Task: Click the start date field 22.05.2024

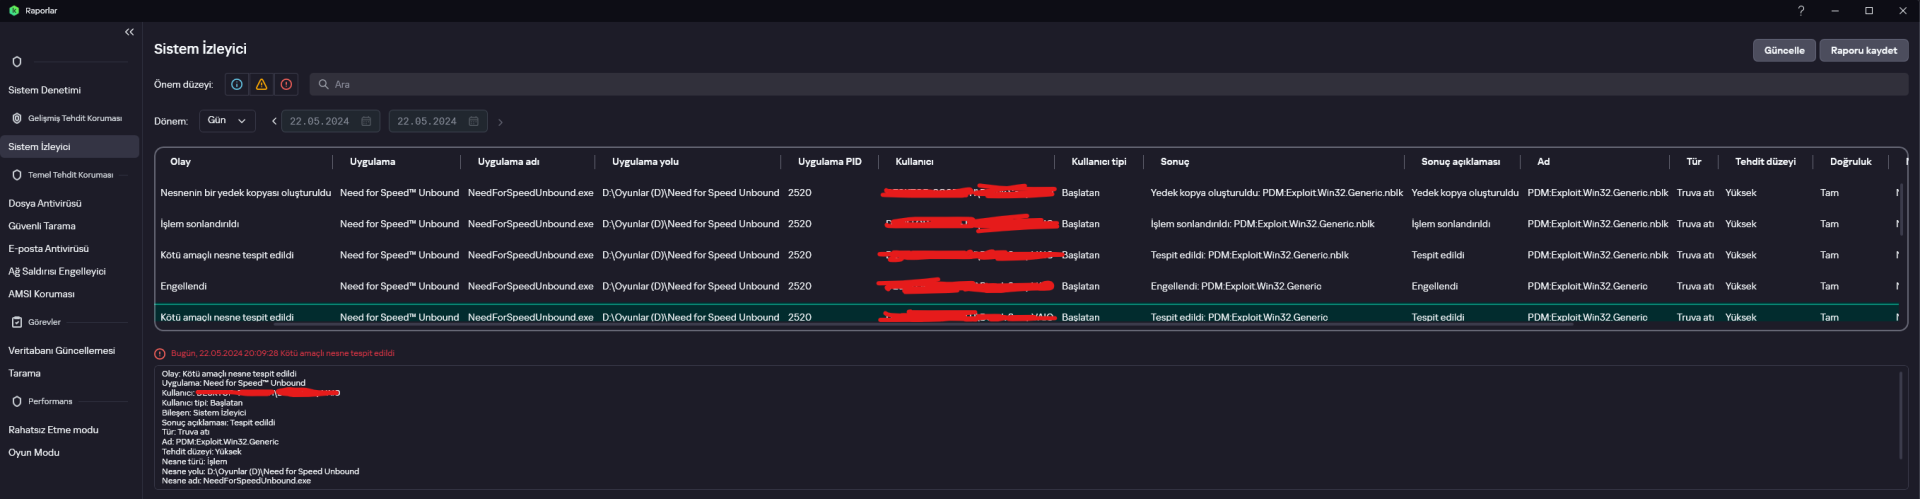Action: click(330, 121)
